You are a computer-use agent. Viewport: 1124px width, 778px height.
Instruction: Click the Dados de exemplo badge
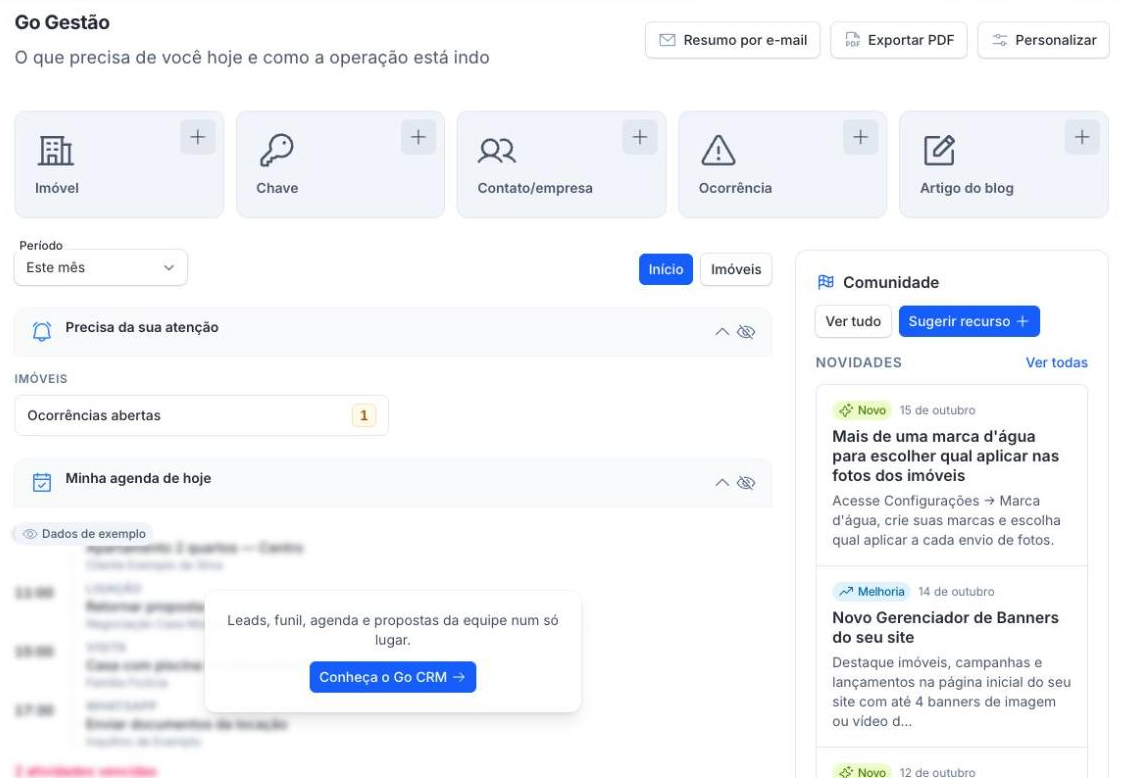[84, 533]
